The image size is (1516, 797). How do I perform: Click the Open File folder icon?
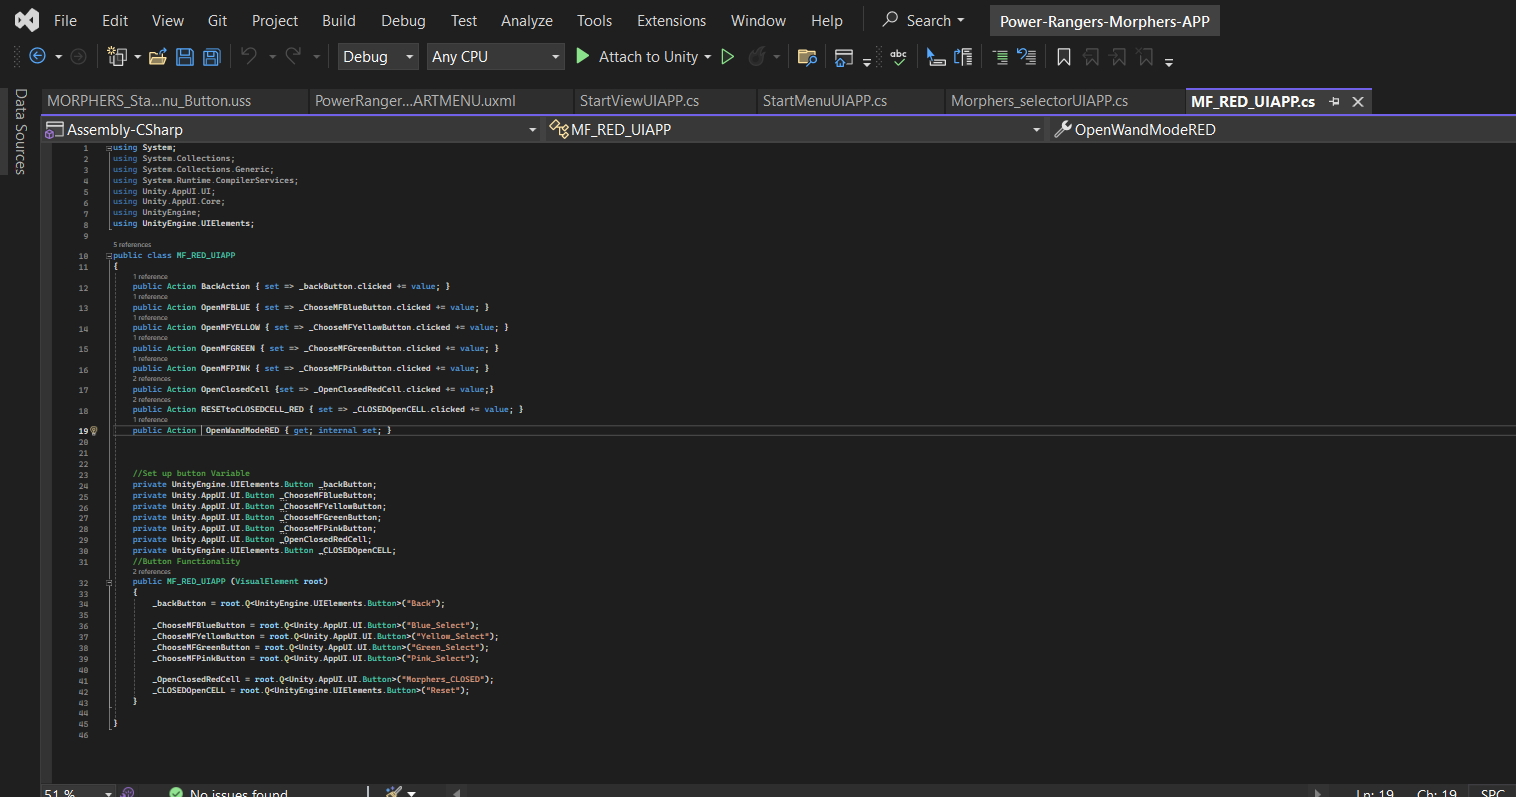(x=158, y=57)
